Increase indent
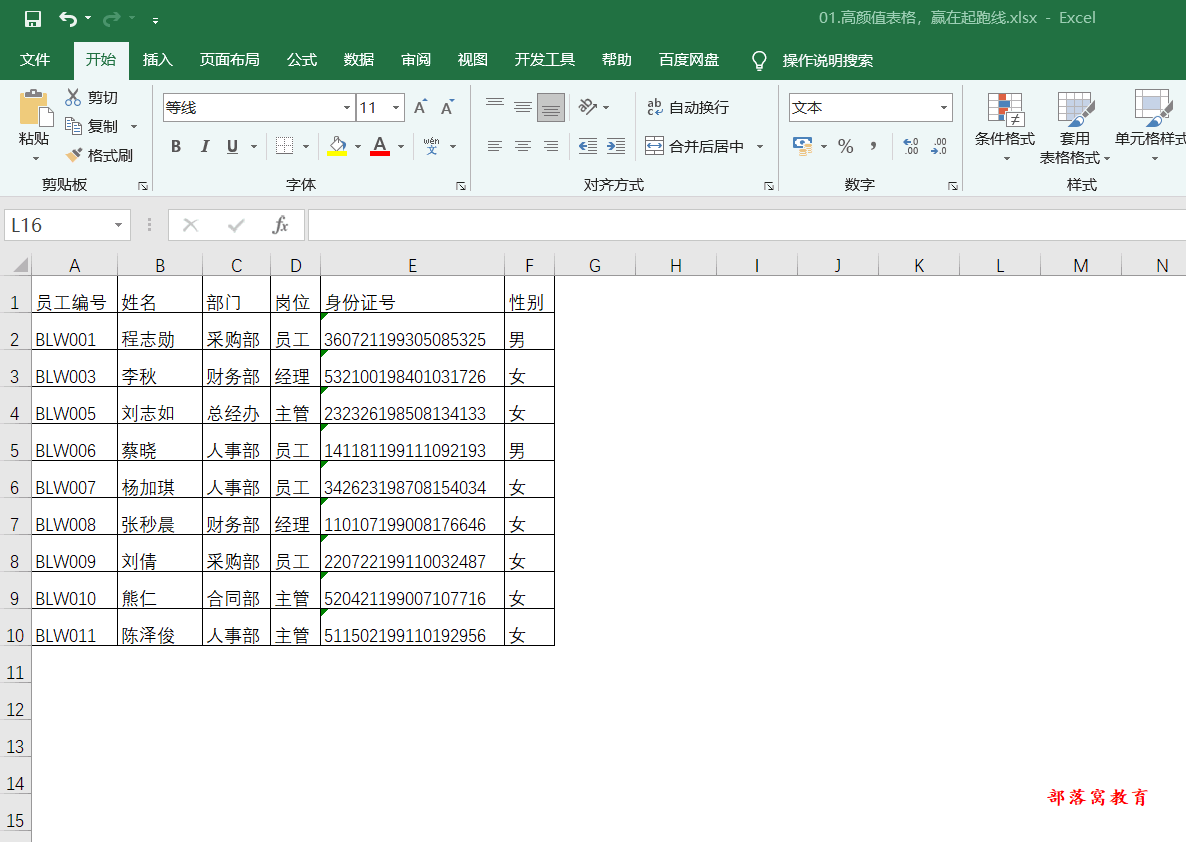1186x842 pixels. (616, 146)
